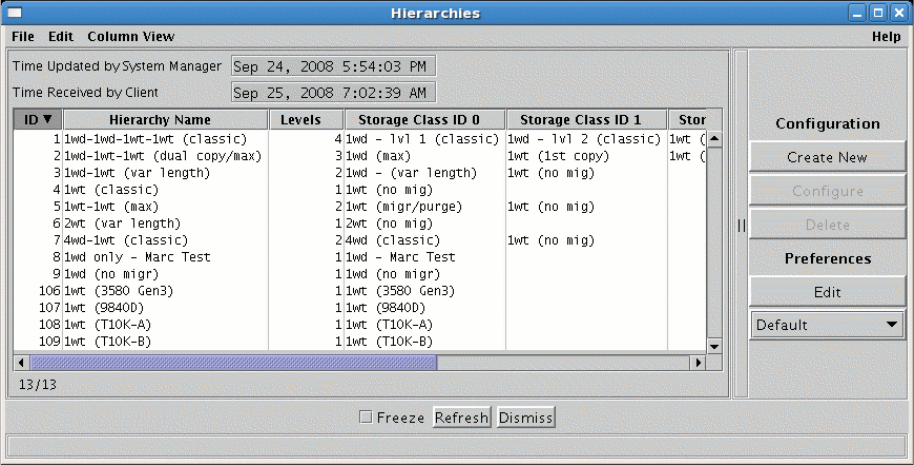
Task: Sort by Hierarchy Name column header
Action: (x=166, y=119)
